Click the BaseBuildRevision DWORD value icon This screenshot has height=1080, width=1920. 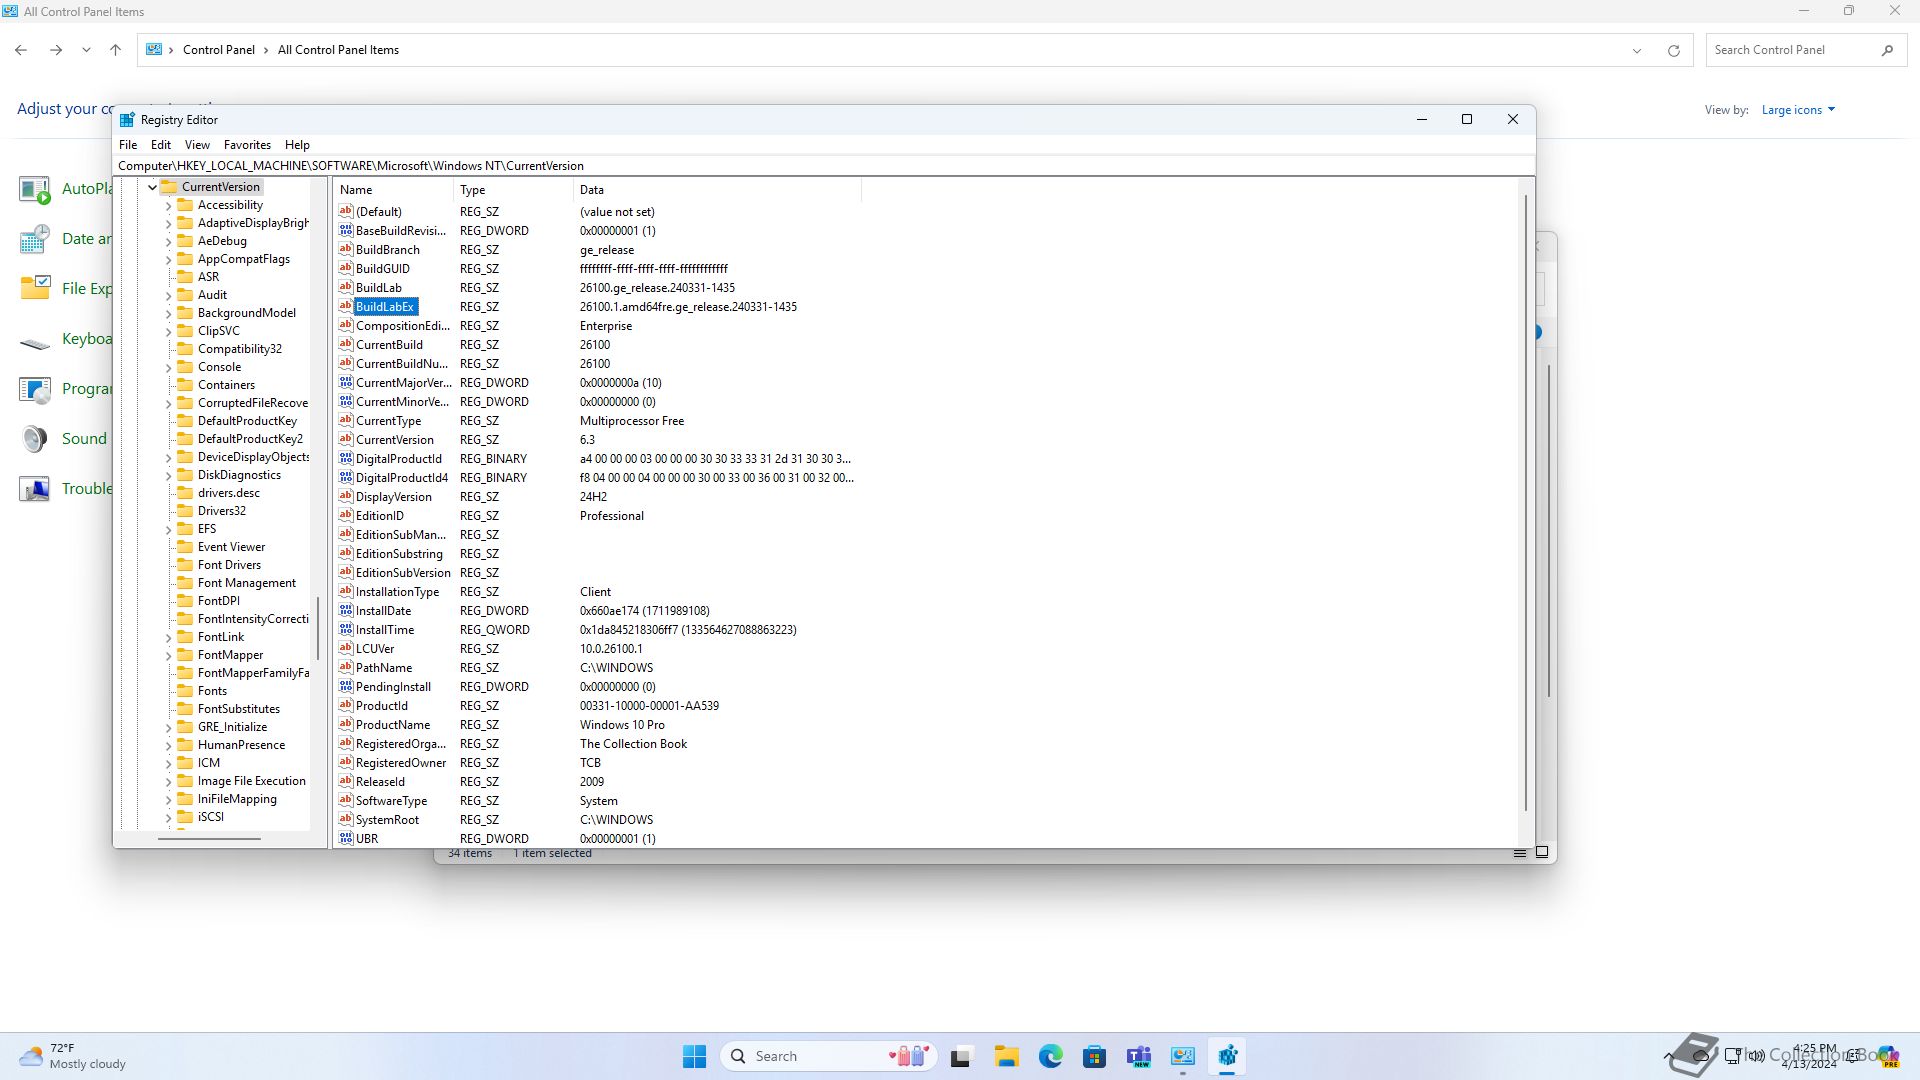(346, 231)
